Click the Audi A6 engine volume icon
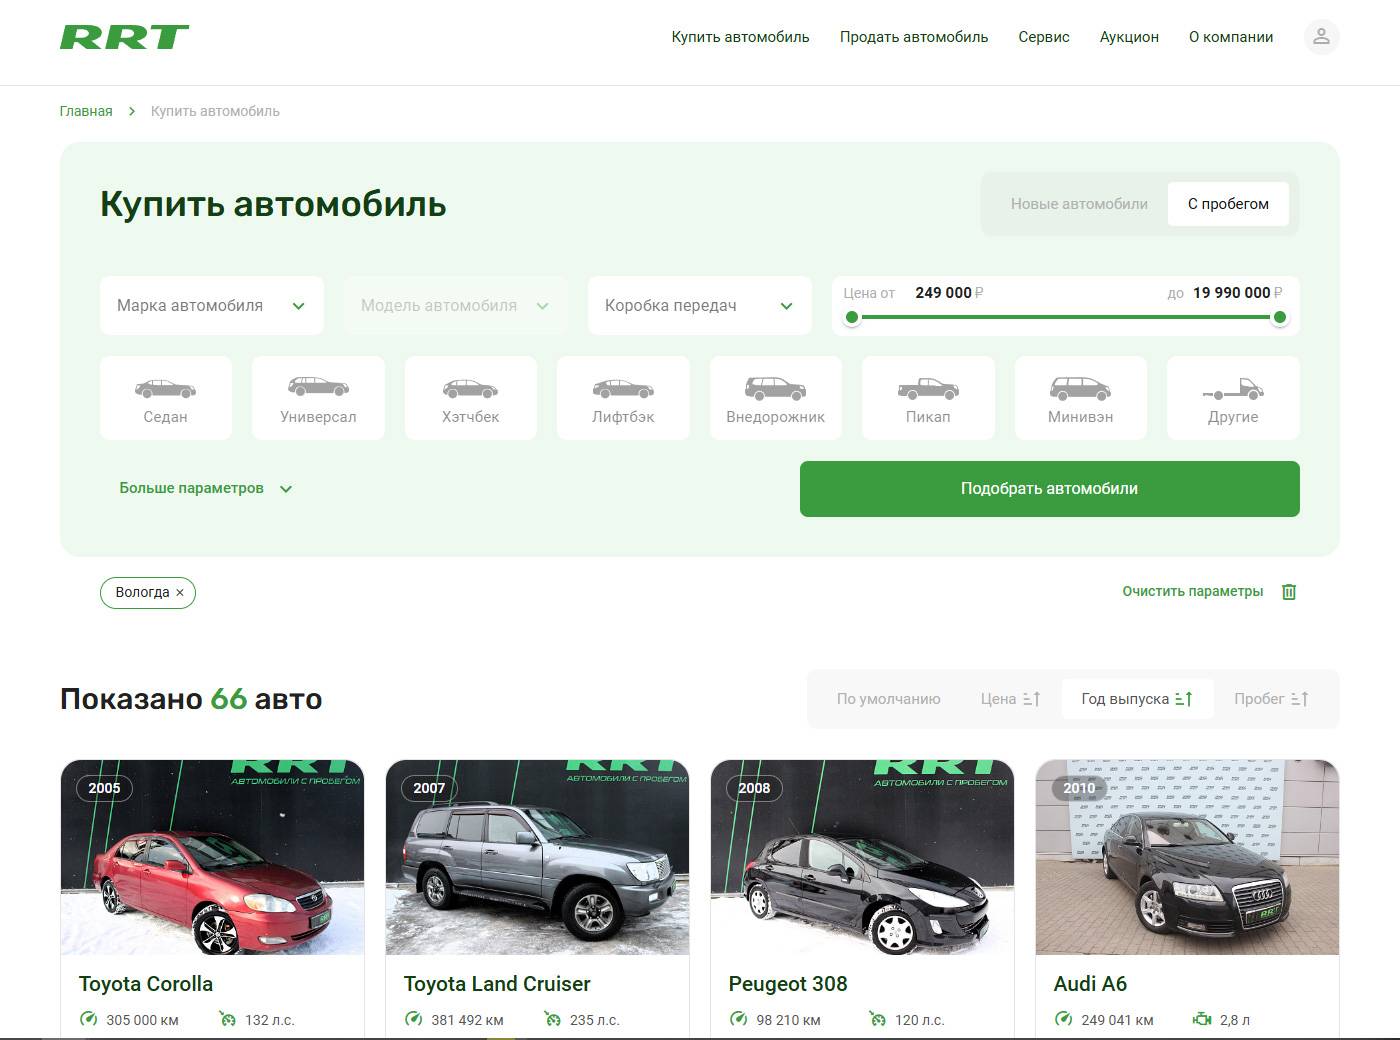The height and width of the screenshot is (1040, 1400). click(1202, 1019)
